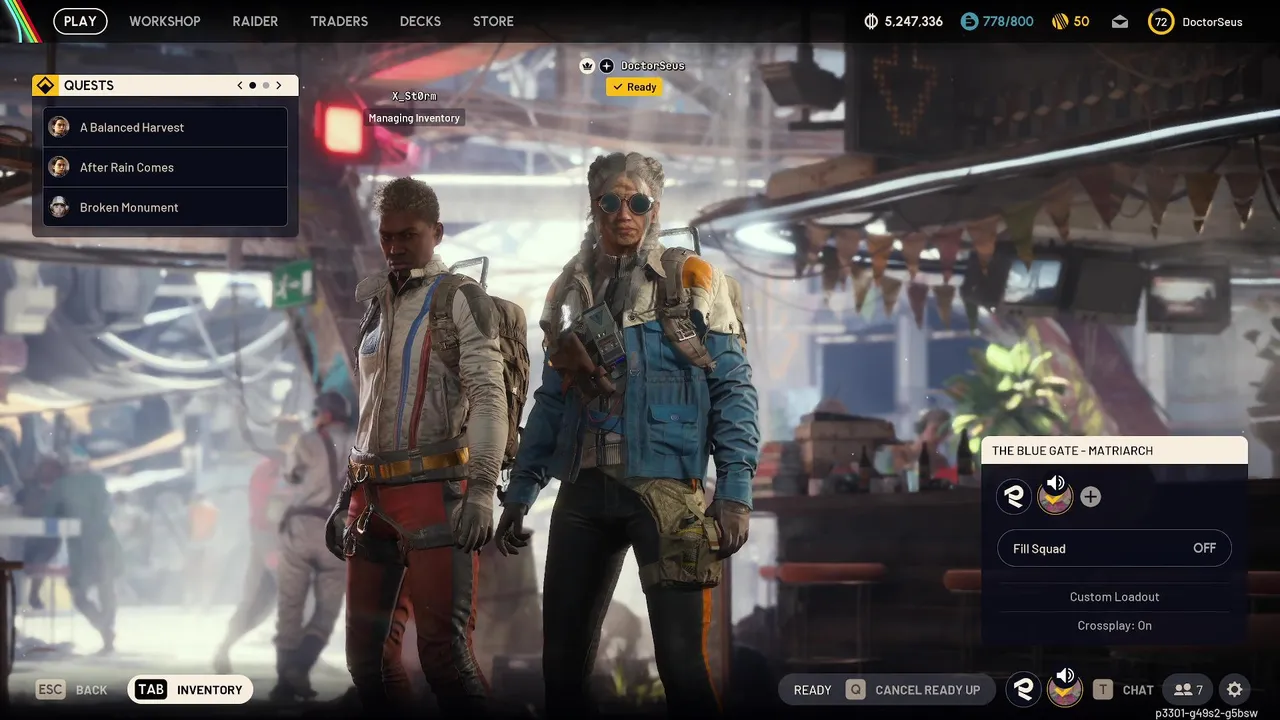Click squad logo icon in Blue Gate panel
Viewport: 1280px width, 720px height.
coord(1015,497)
